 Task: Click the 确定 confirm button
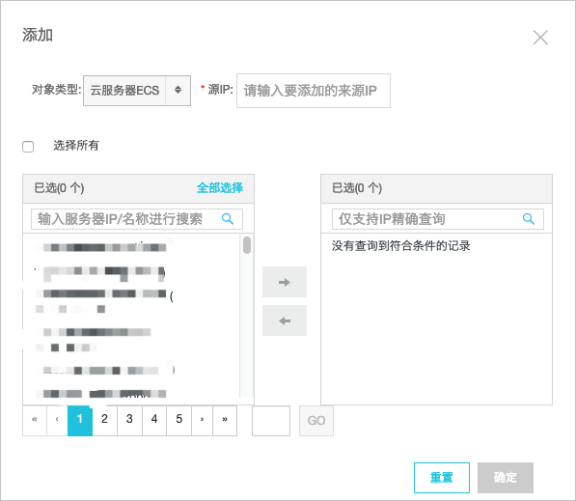click(x=505, y=477)
